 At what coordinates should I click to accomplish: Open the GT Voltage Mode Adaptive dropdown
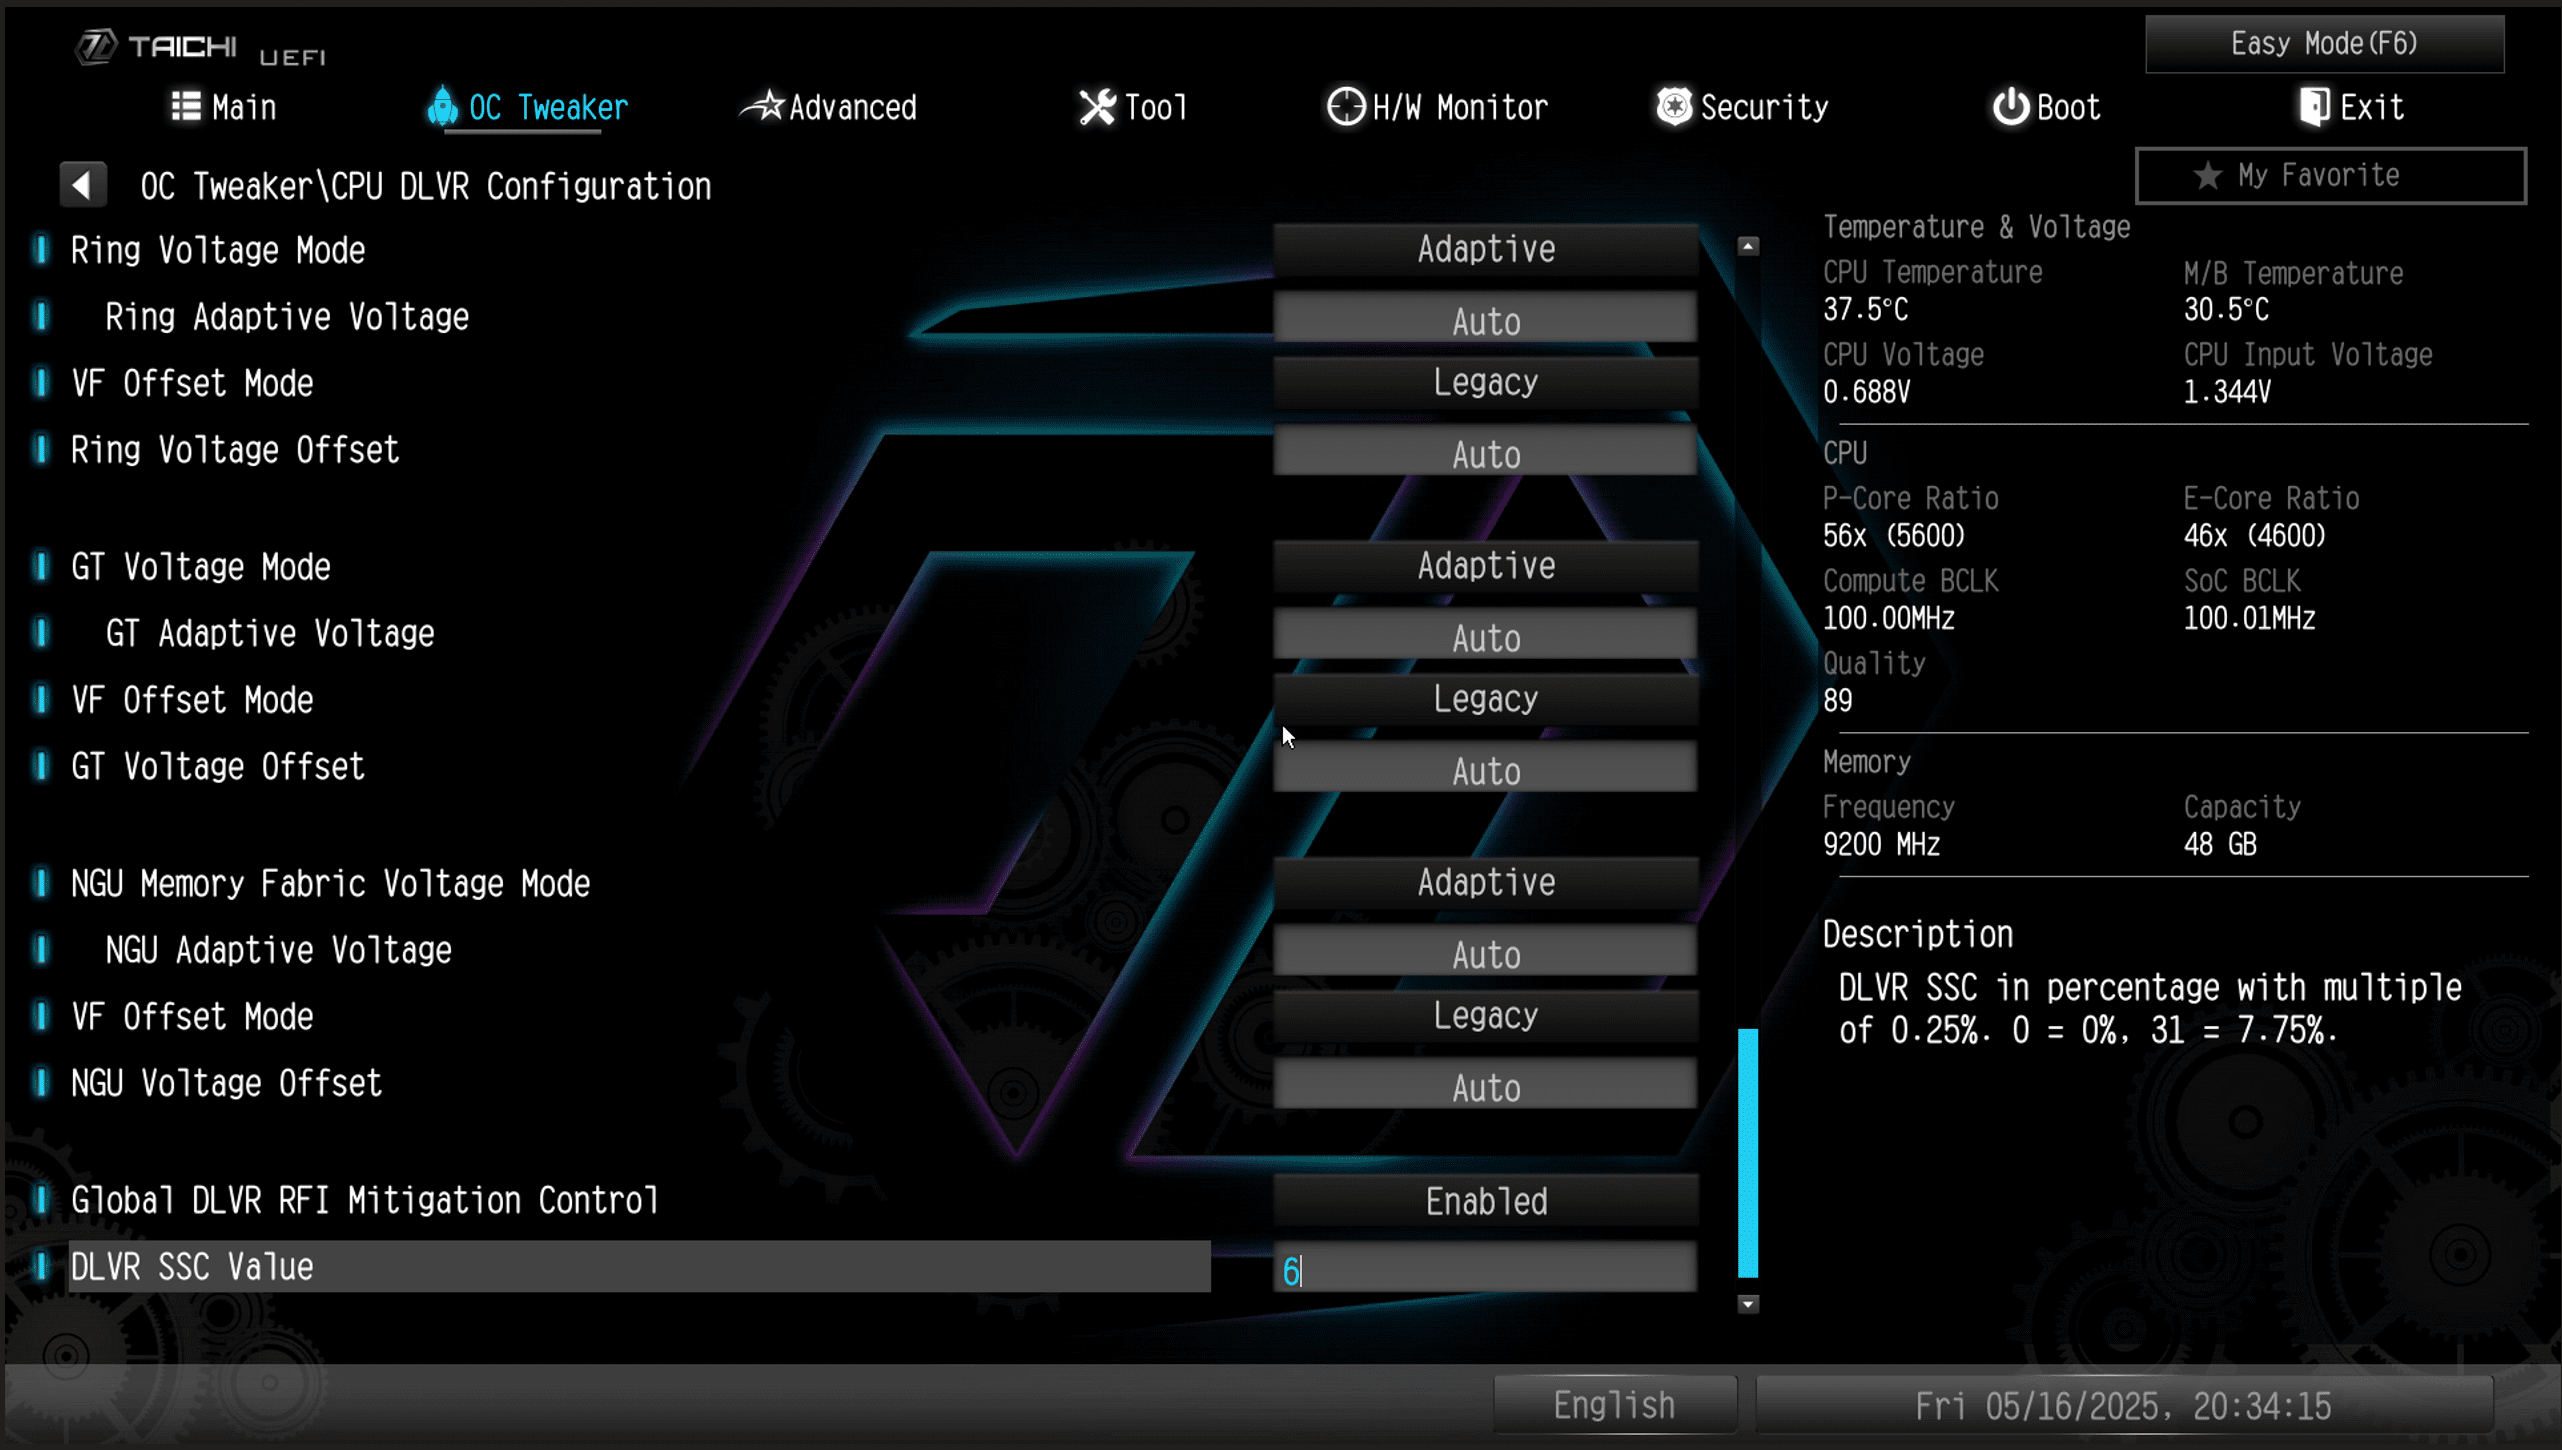[1485, 566]
